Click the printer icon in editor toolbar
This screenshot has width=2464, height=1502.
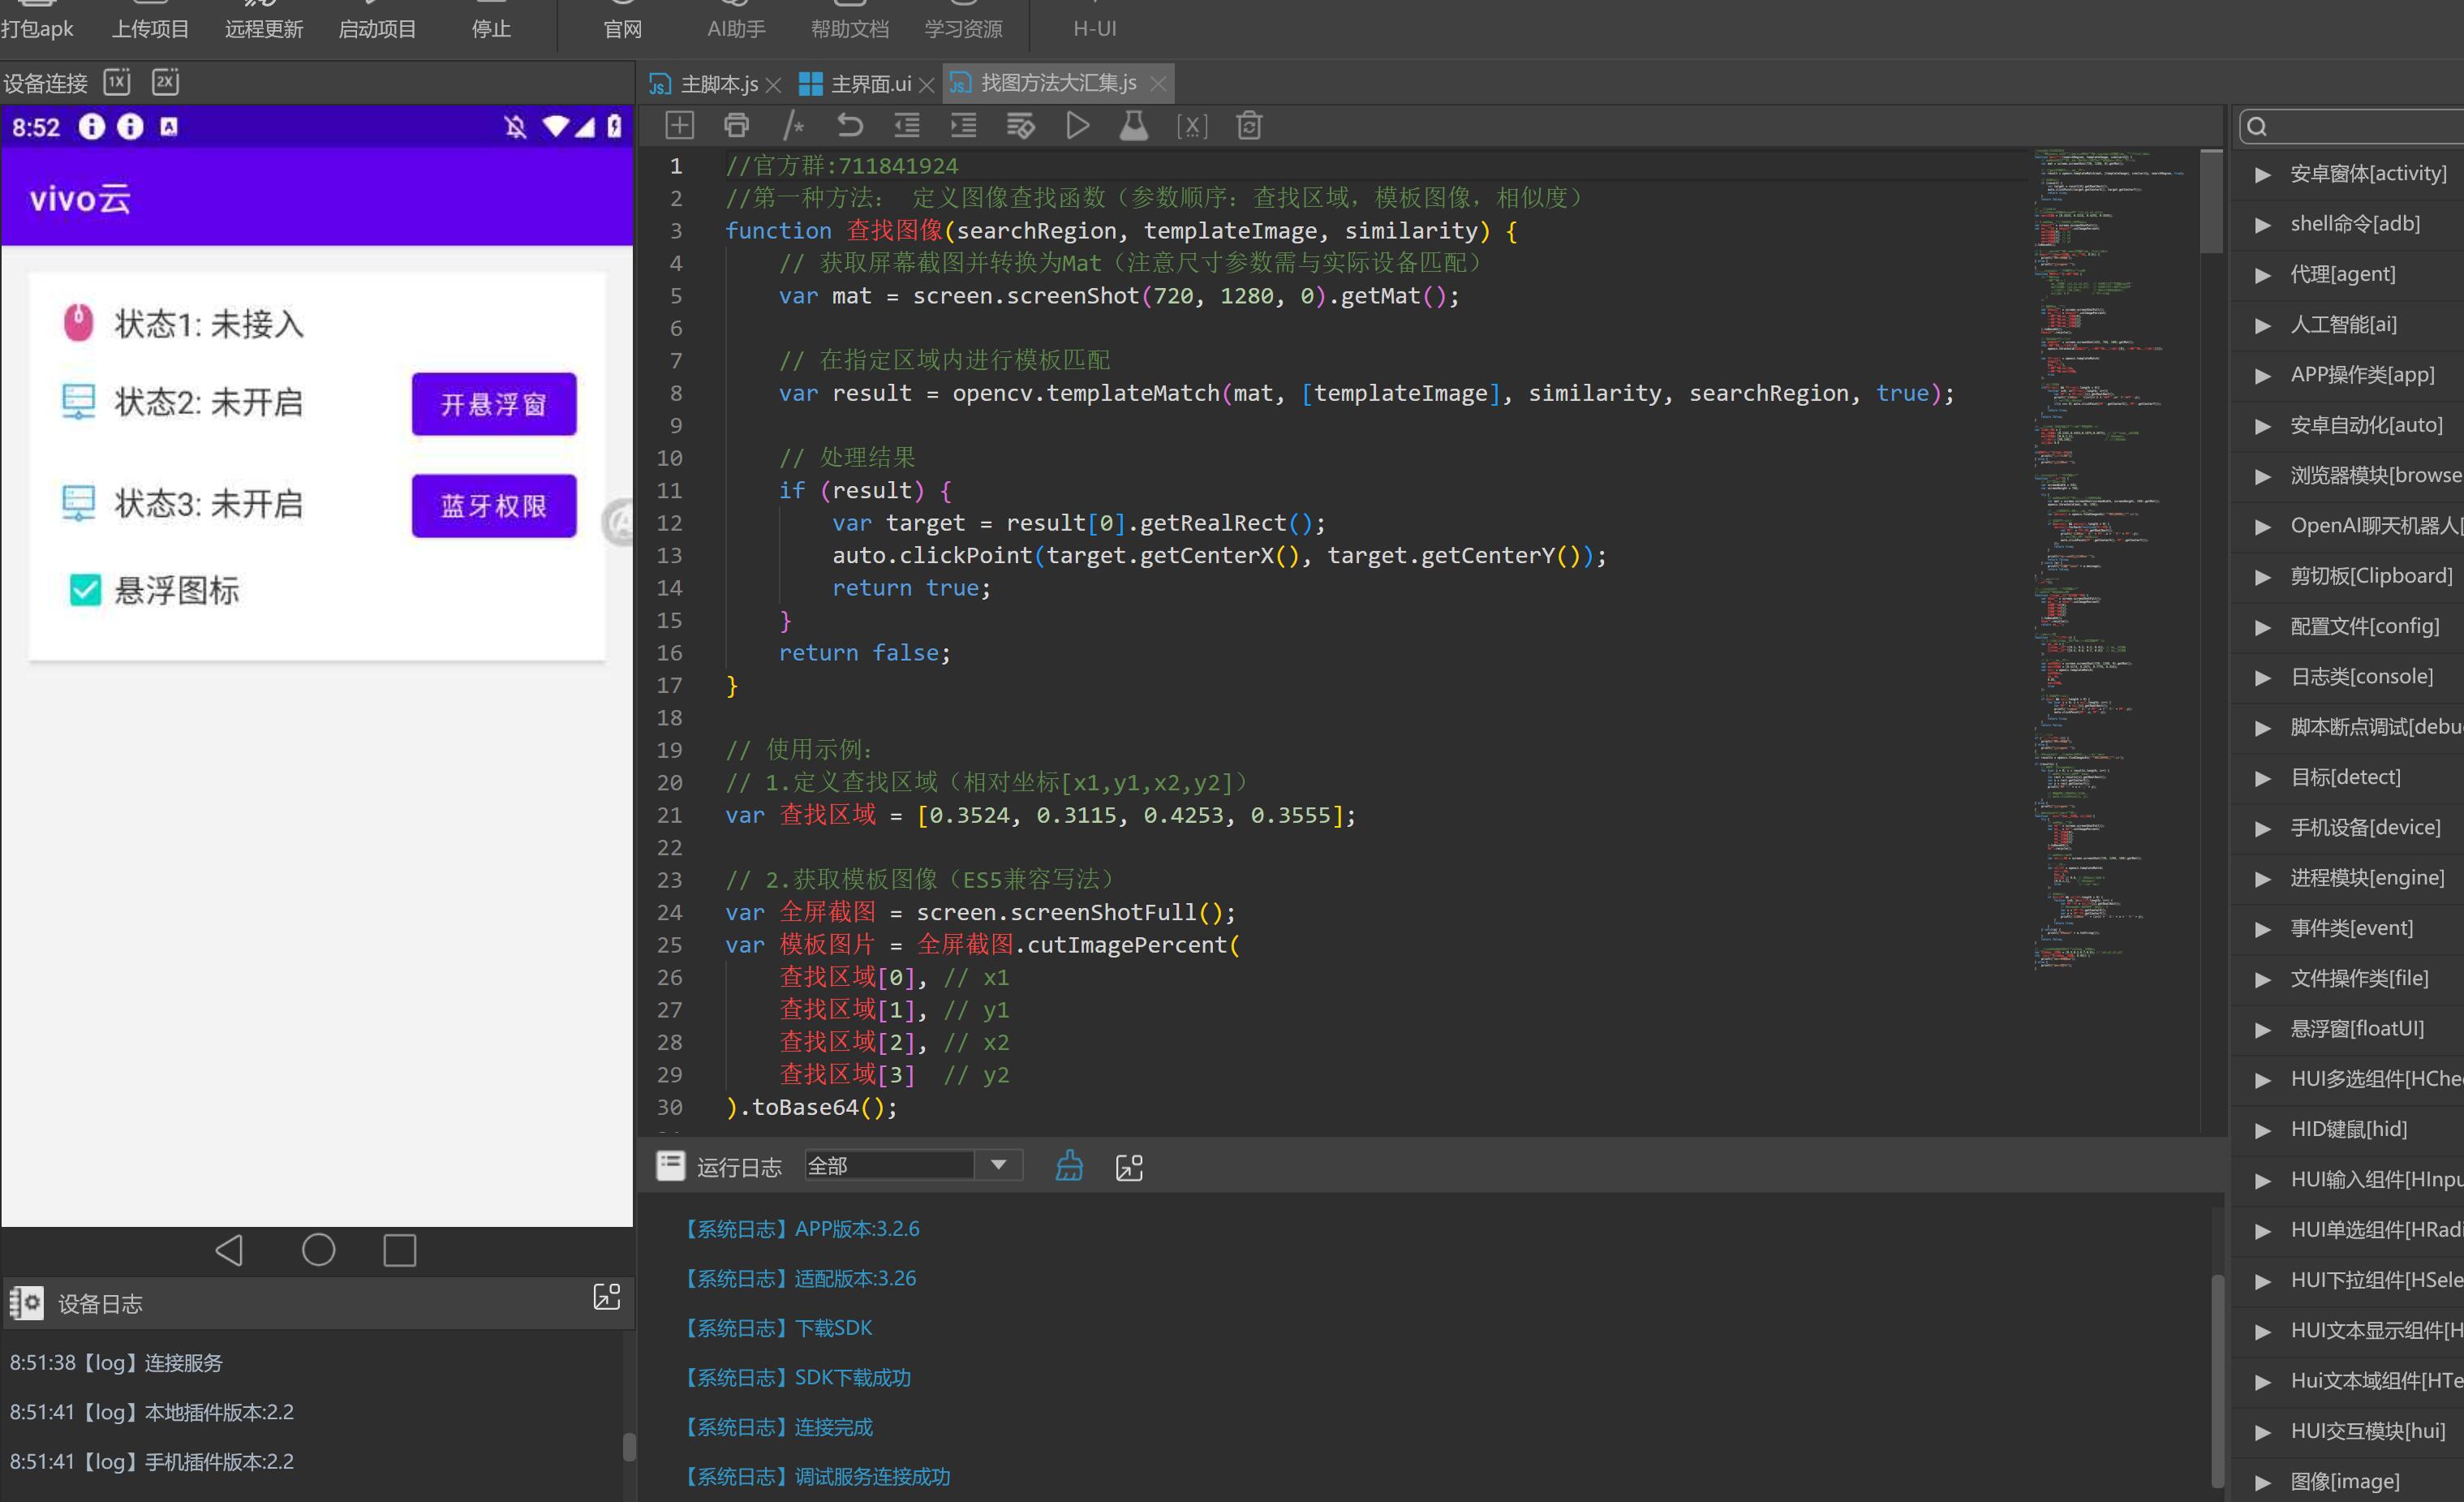point(736,125)
